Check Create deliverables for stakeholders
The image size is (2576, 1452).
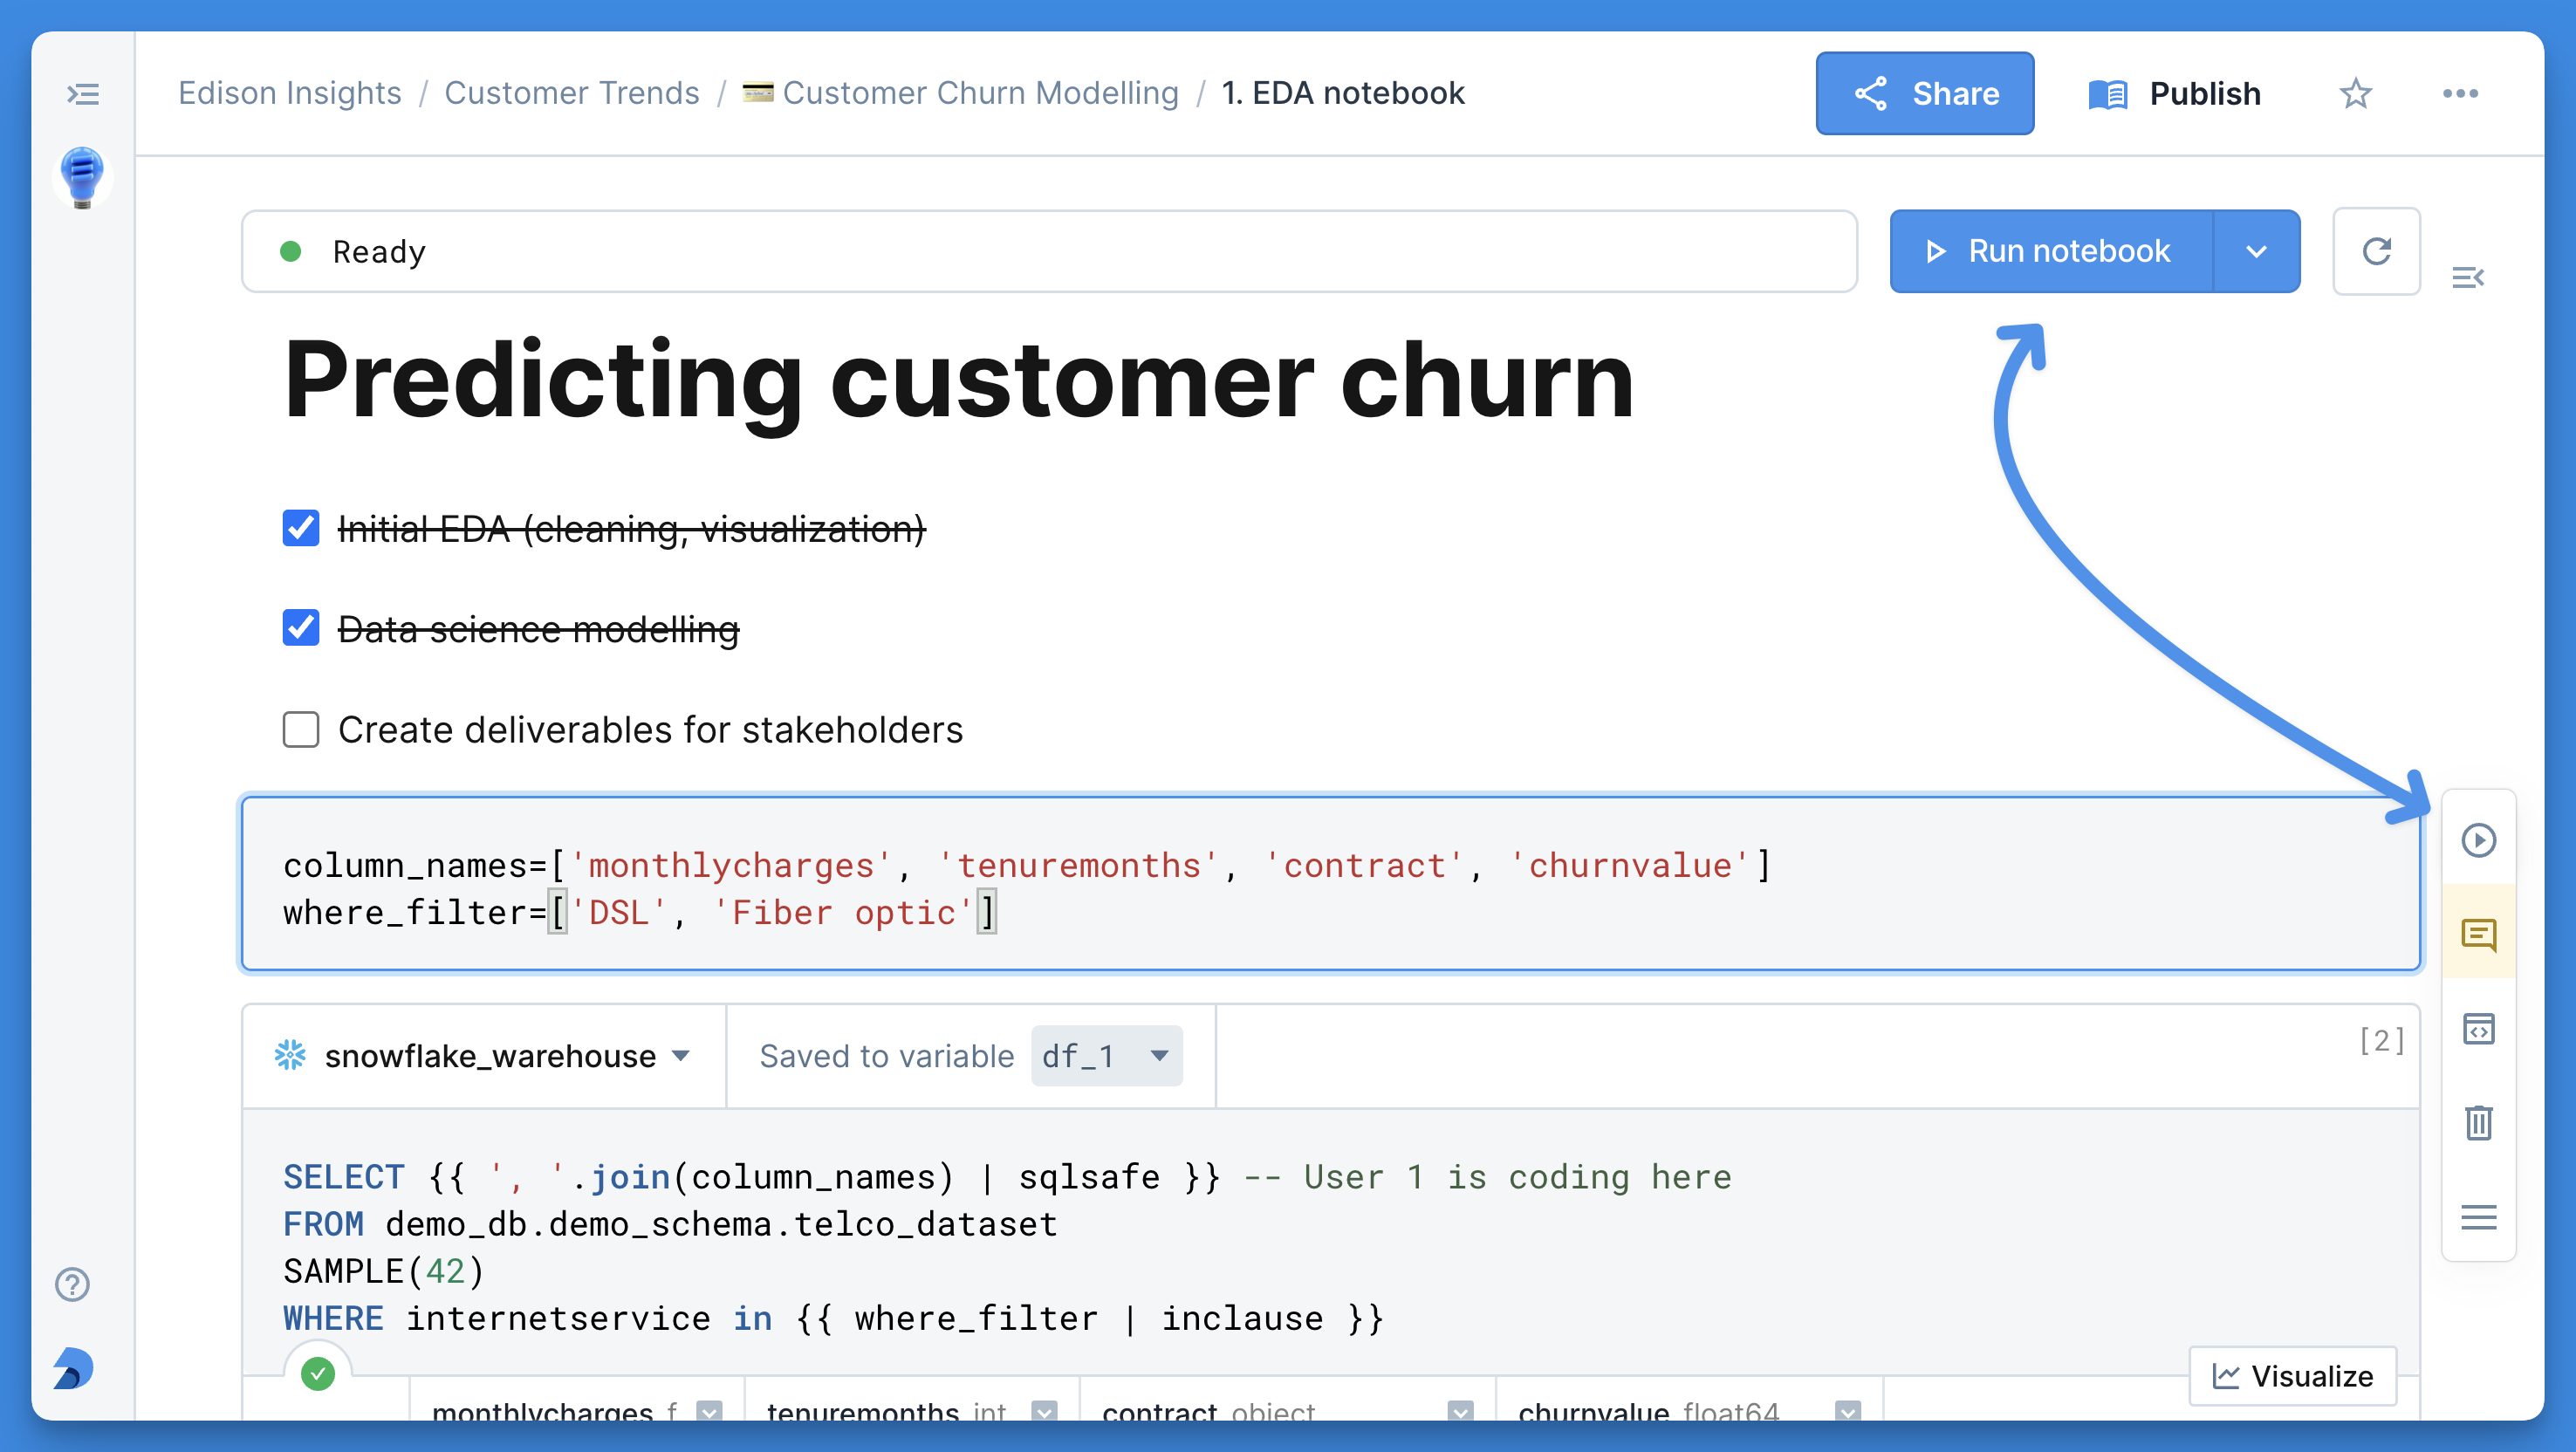[x=300, y=729]
